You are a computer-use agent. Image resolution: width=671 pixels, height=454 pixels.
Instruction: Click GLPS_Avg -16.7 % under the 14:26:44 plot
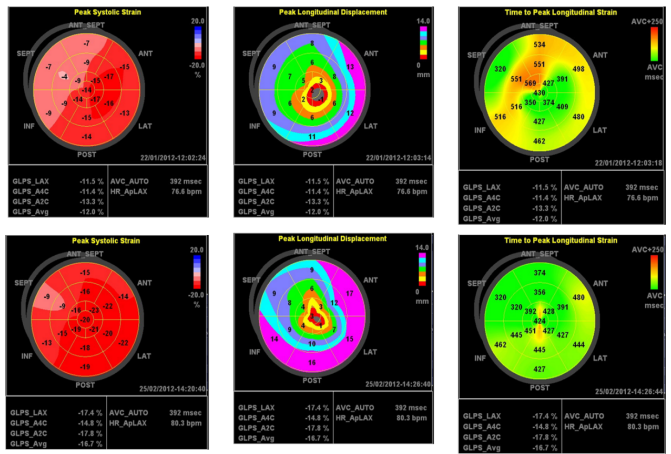pos(510,448)
